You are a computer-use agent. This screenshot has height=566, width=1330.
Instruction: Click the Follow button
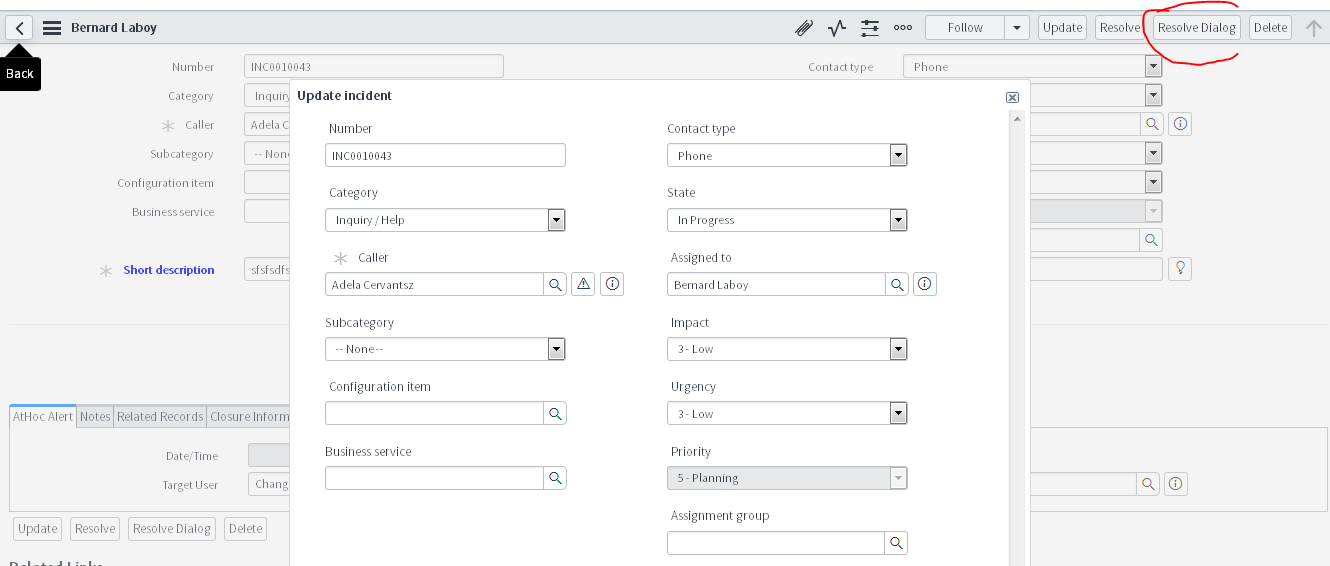coord(965,28)
